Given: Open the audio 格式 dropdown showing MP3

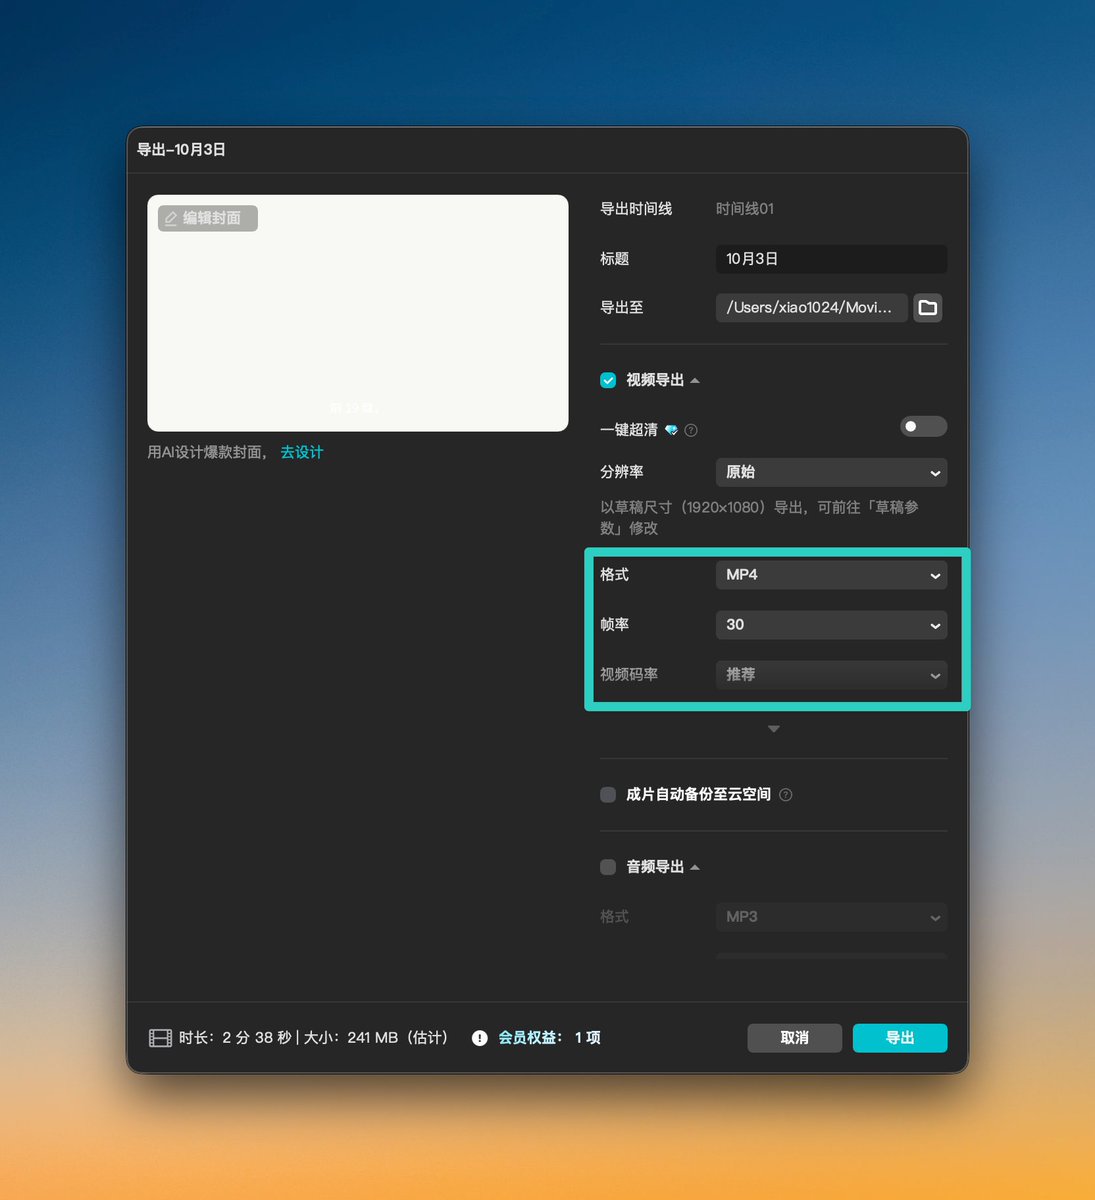Looking at the screenshot, I should 831,917.
